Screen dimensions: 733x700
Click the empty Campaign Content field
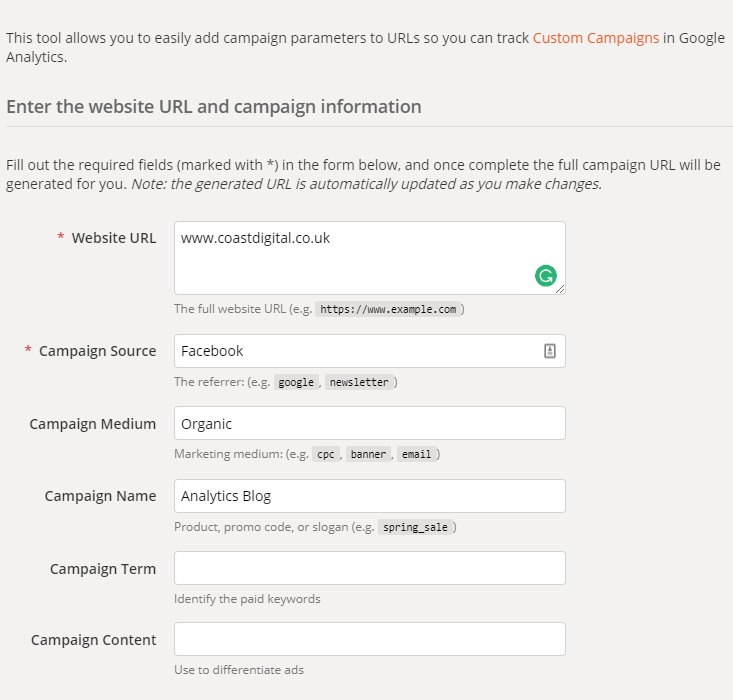pos(370,639)
